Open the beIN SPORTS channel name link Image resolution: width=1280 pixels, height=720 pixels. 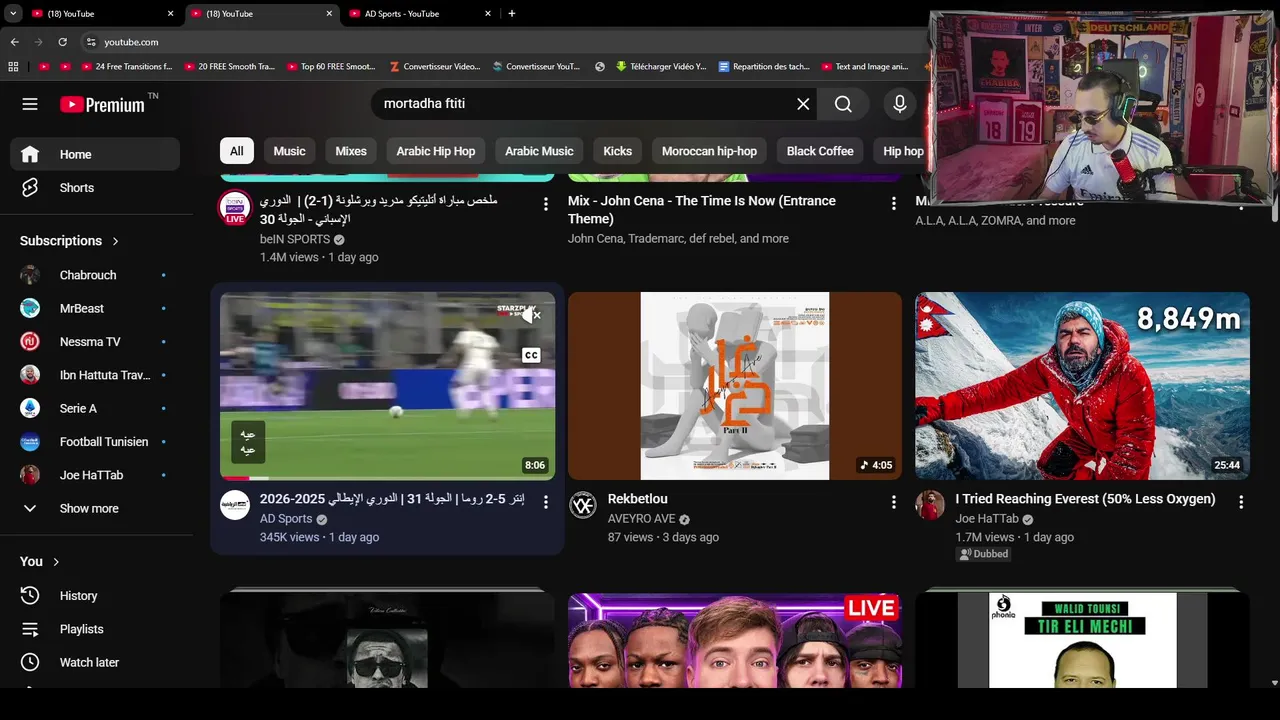(295, 239)
